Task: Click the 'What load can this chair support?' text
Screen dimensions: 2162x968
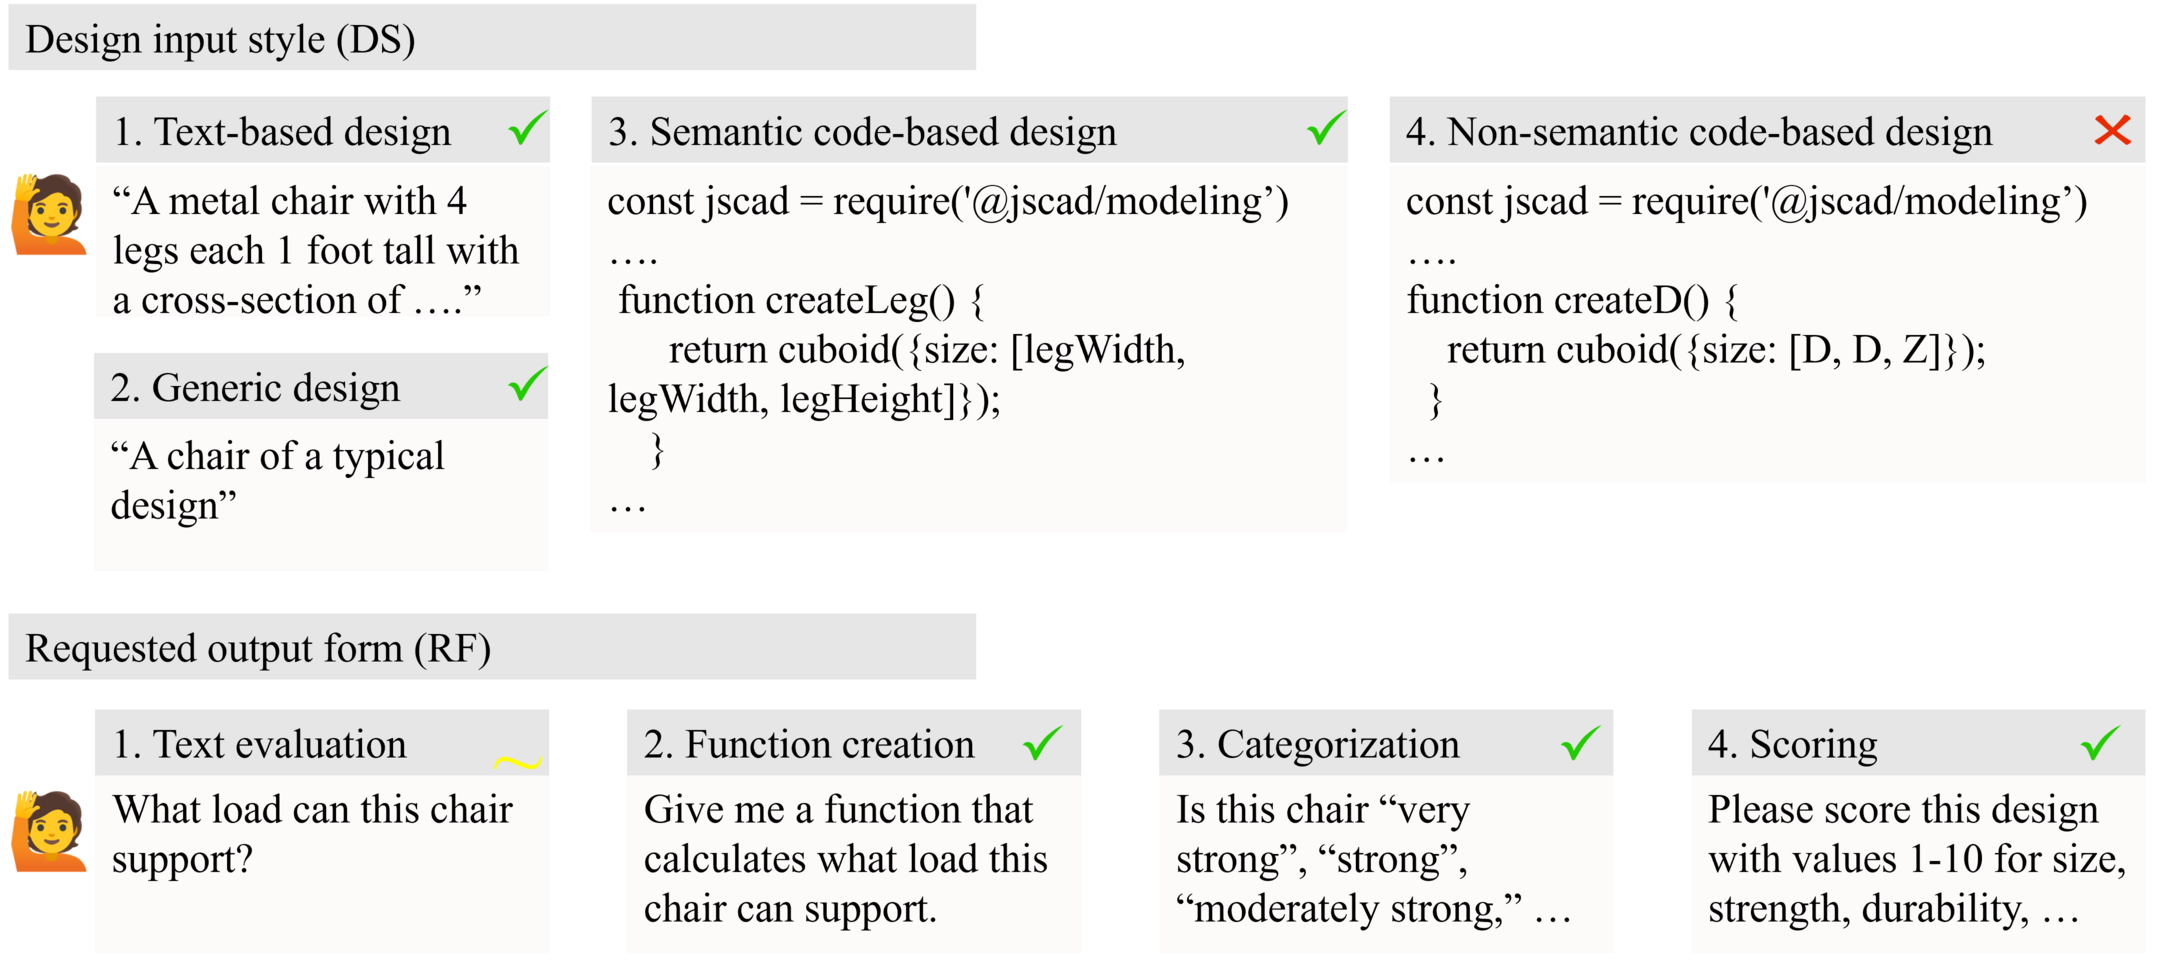Action: 312,834
